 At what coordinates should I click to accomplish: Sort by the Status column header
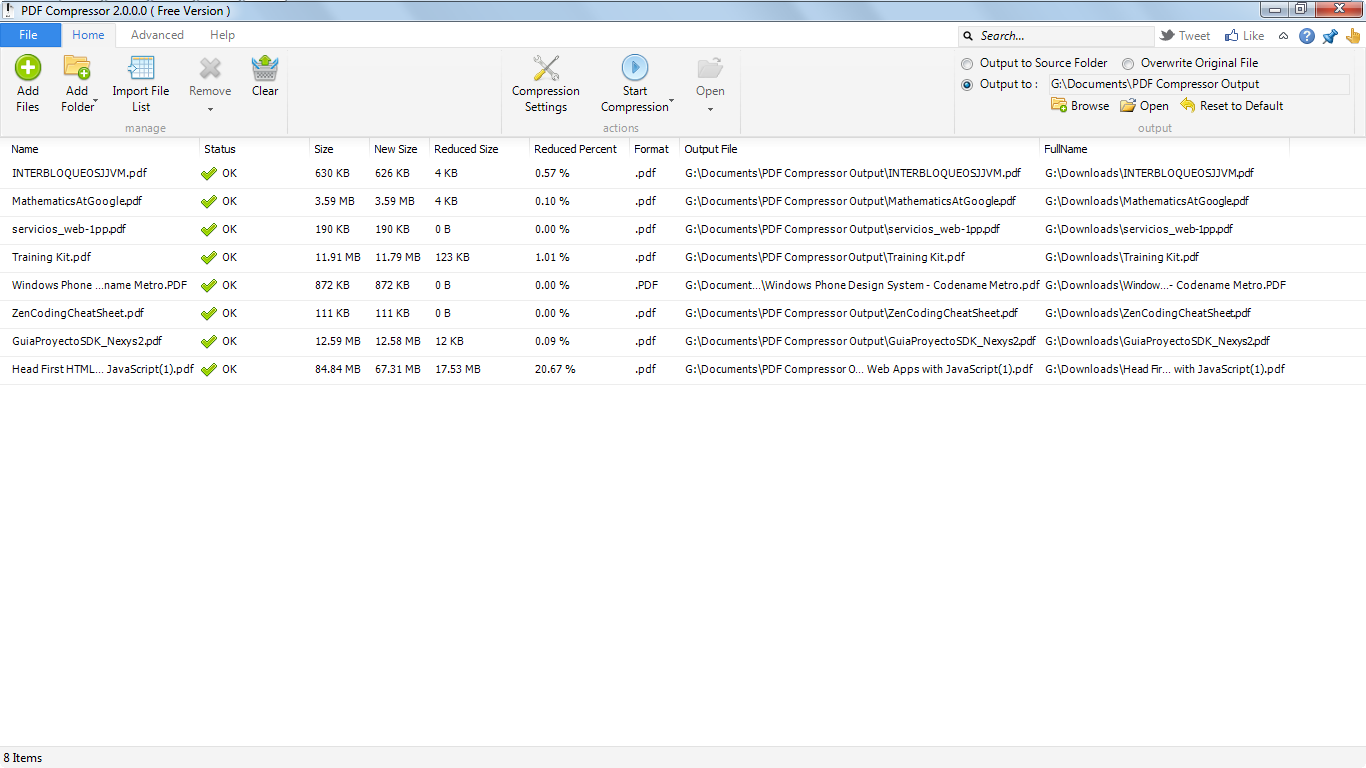click(220, 149)
